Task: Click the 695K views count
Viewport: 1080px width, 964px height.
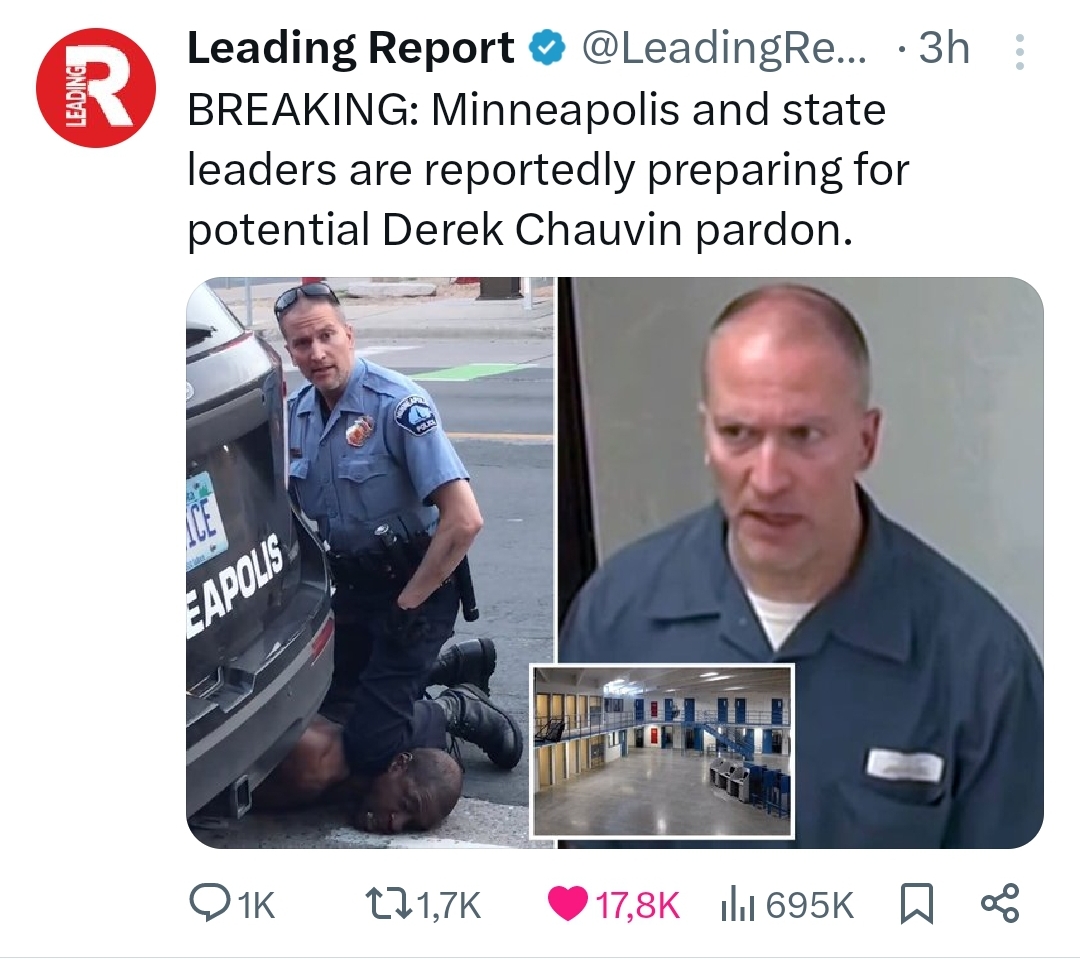Action: (809, 905)
